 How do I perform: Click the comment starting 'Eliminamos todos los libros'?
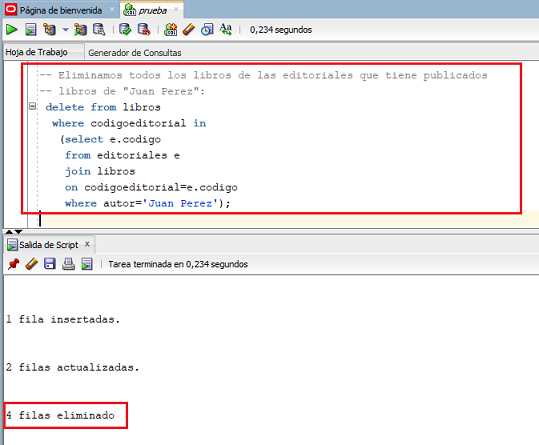(x=263, y=75)
